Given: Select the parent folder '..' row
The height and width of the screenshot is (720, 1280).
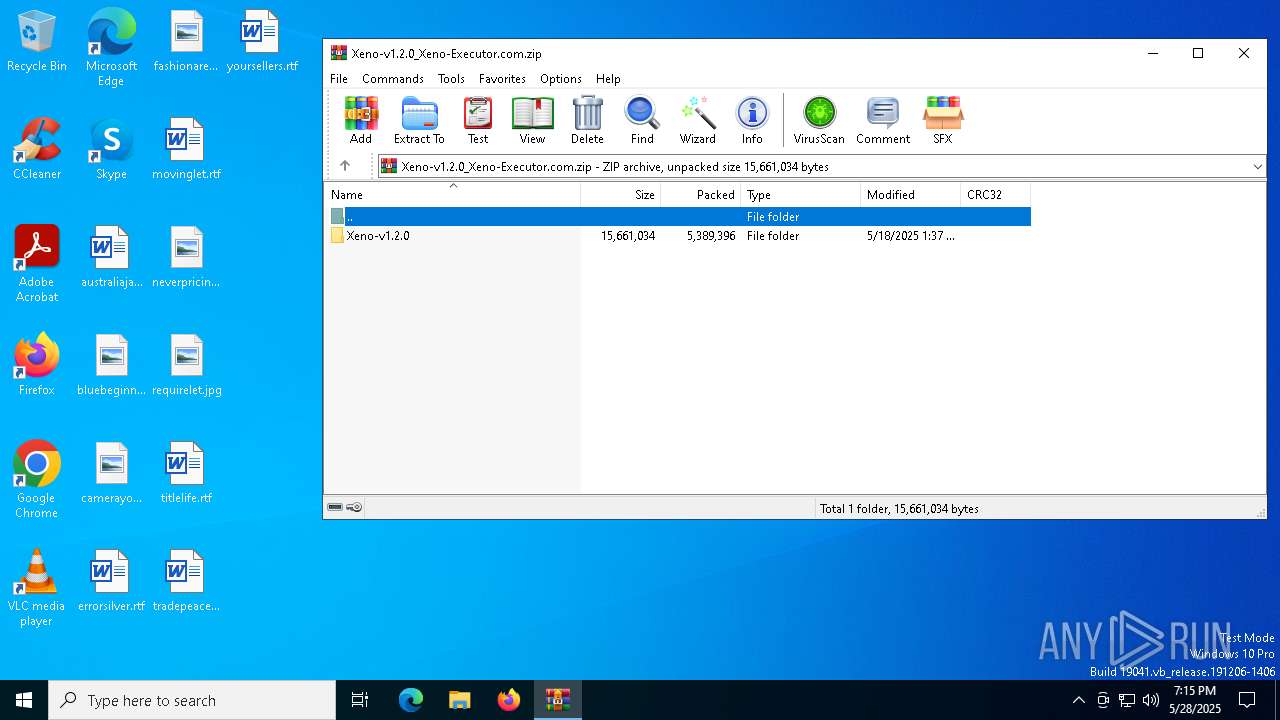Looking at the screenshot, I should coord(678,216).
